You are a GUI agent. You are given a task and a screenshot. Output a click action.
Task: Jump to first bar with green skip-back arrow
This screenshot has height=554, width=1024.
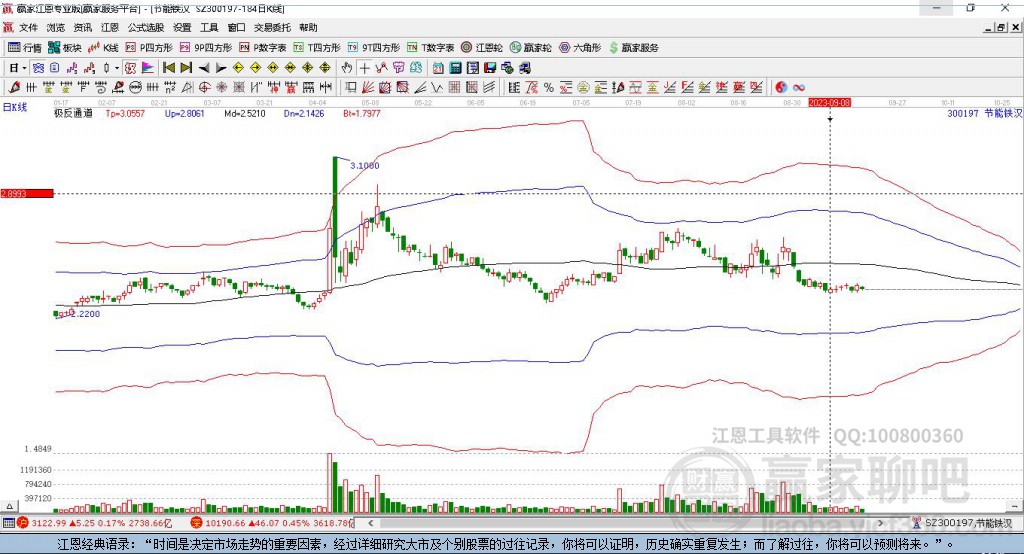[x=168, y=68]
